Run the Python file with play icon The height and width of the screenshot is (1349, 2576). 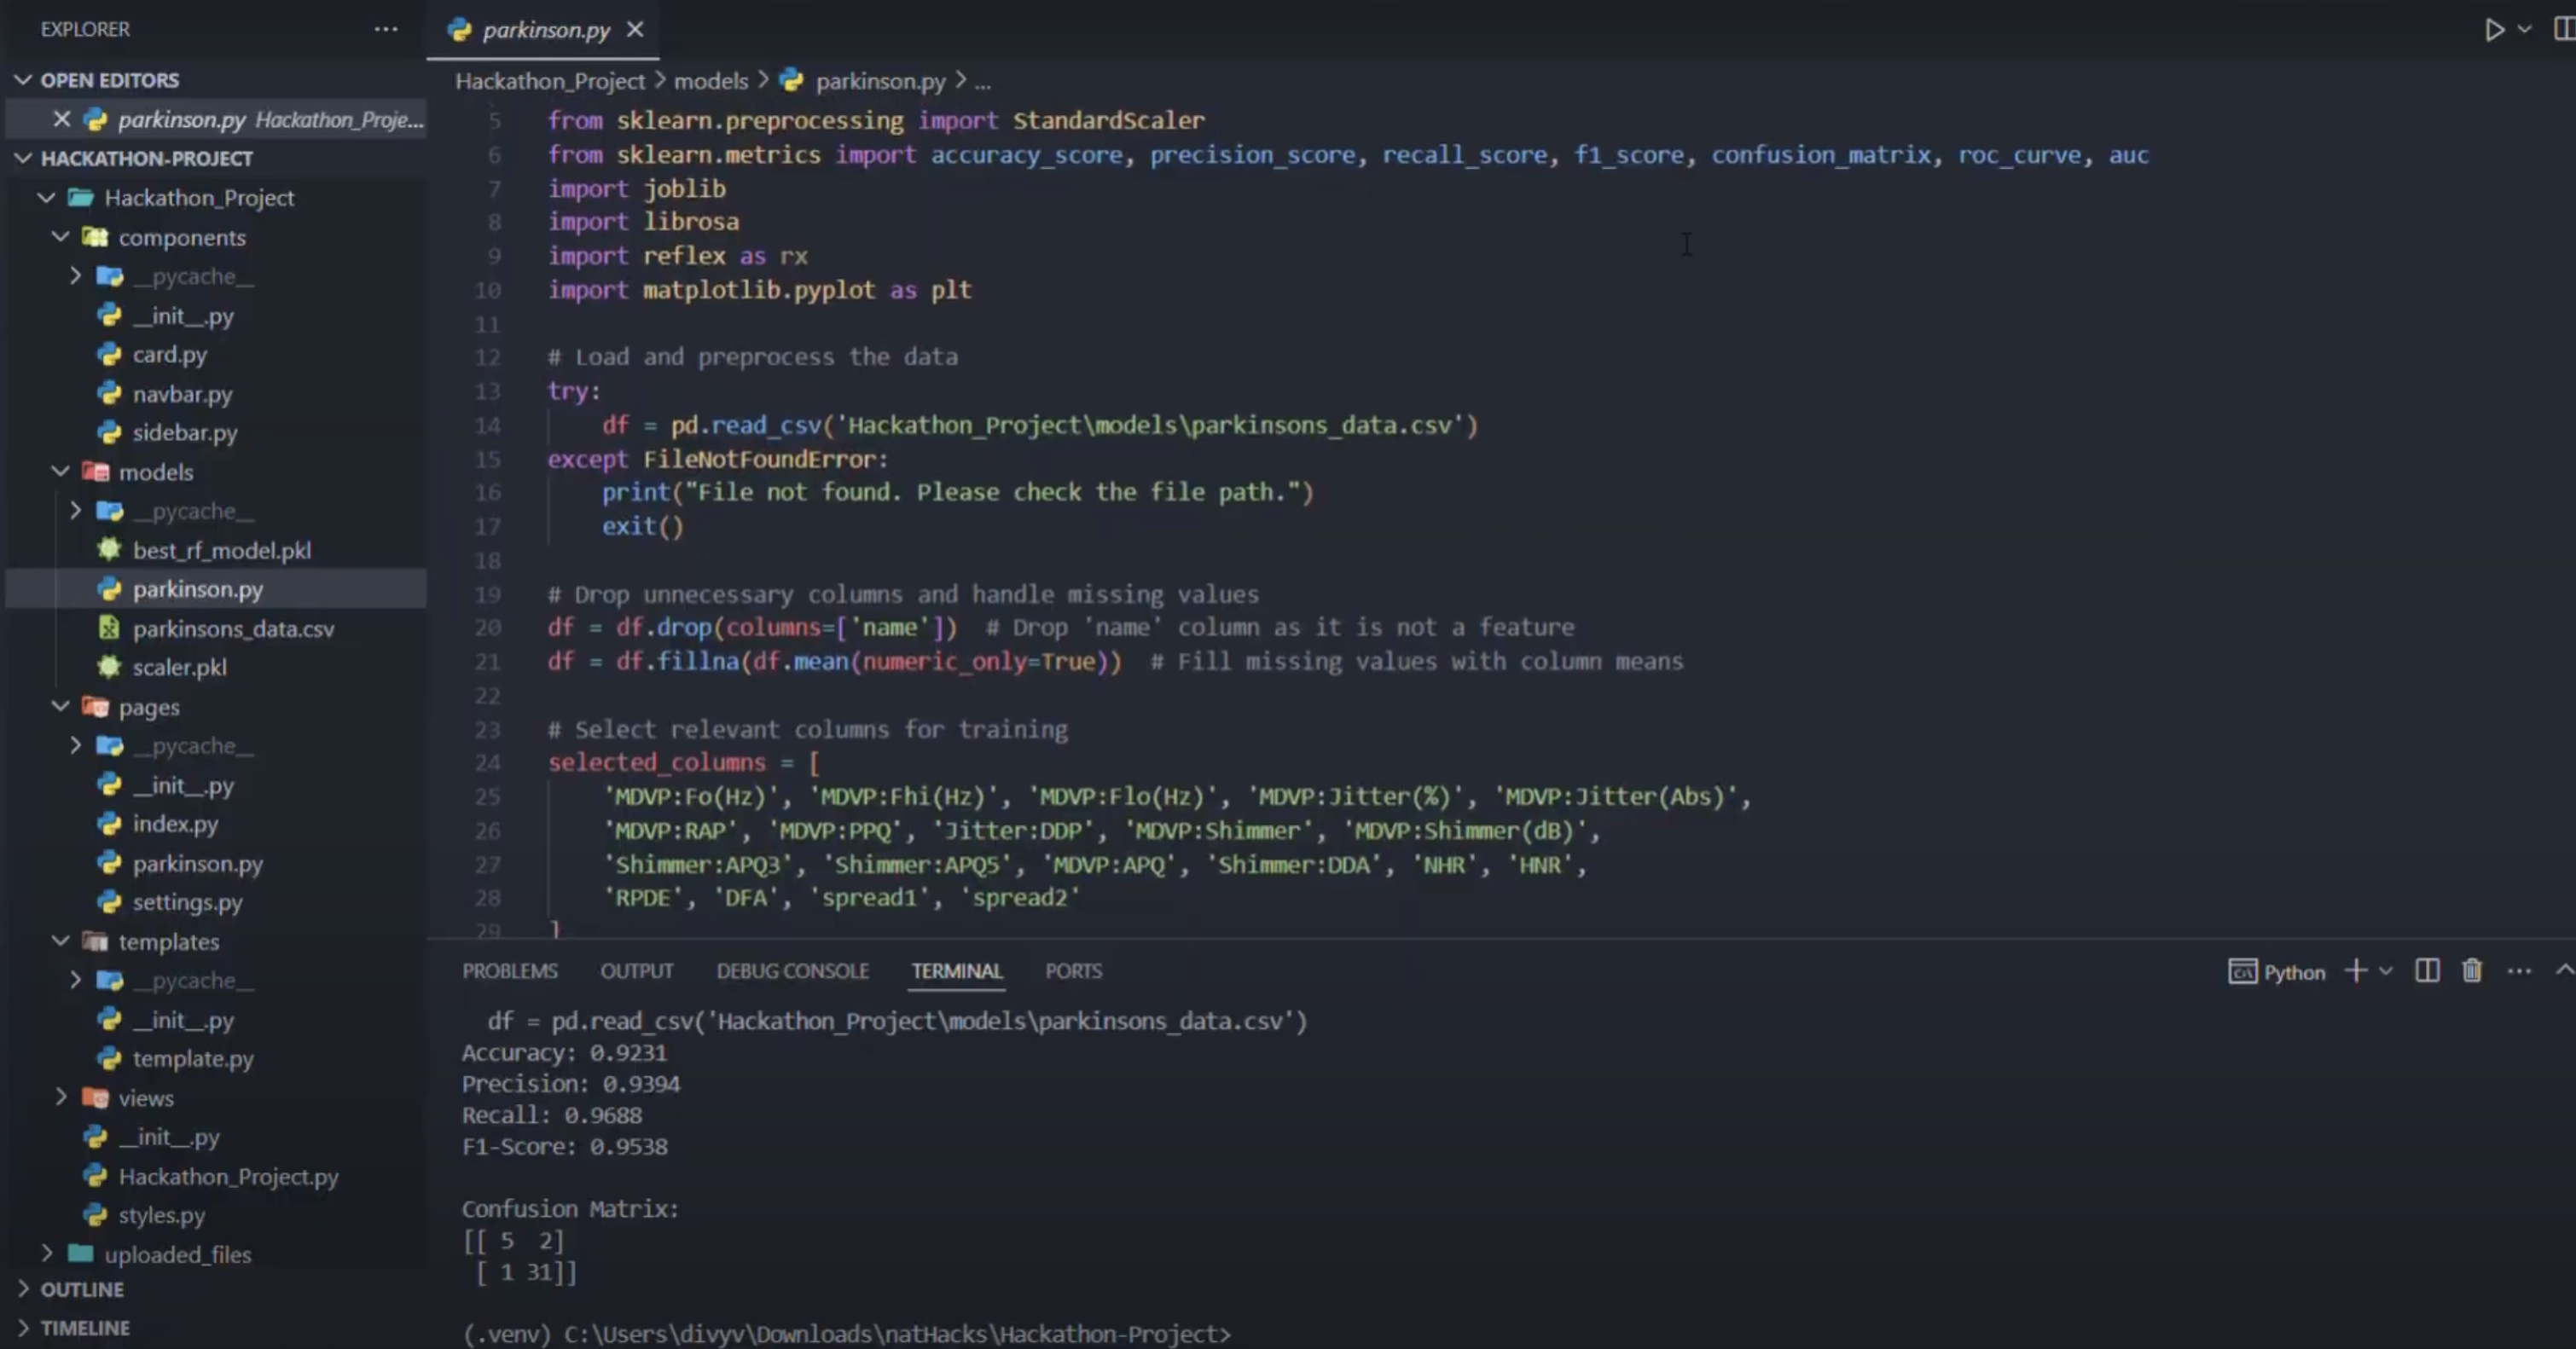[x=2494, y=30]
